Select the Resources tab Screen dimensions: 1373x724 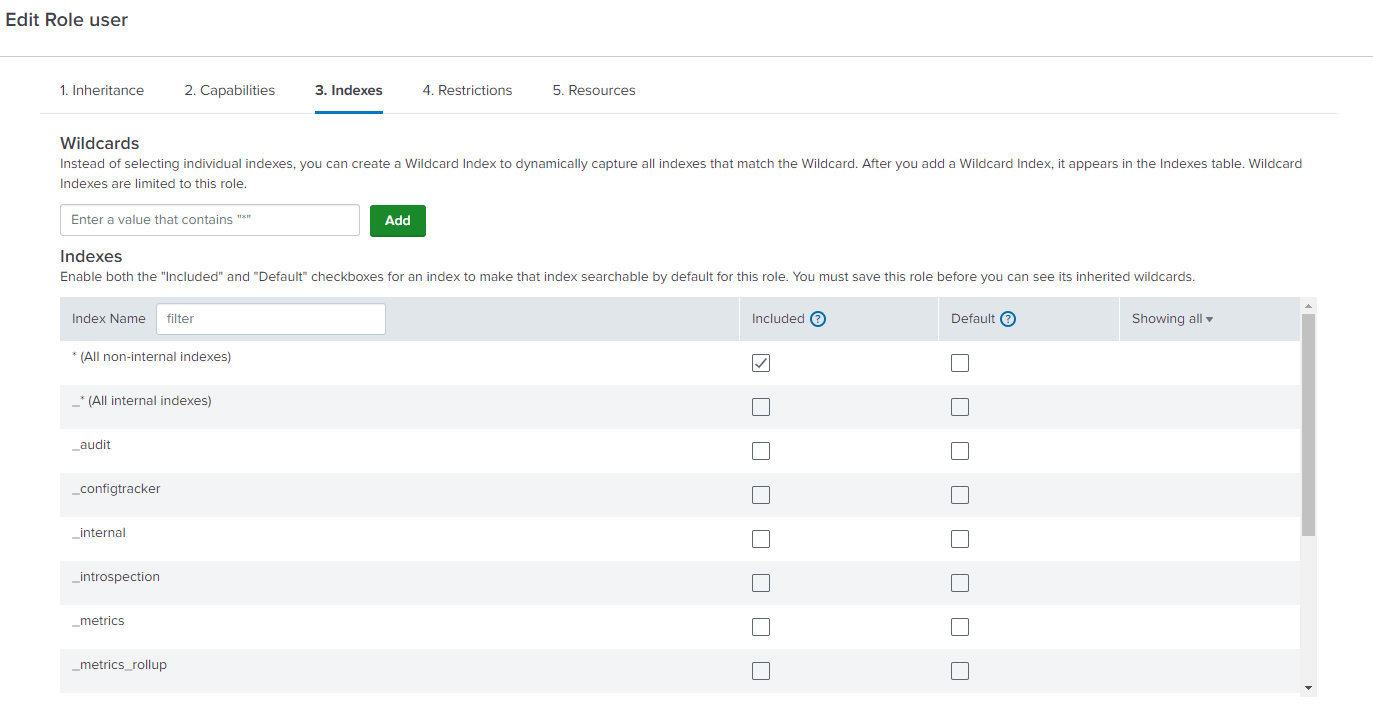pos(594,90)
